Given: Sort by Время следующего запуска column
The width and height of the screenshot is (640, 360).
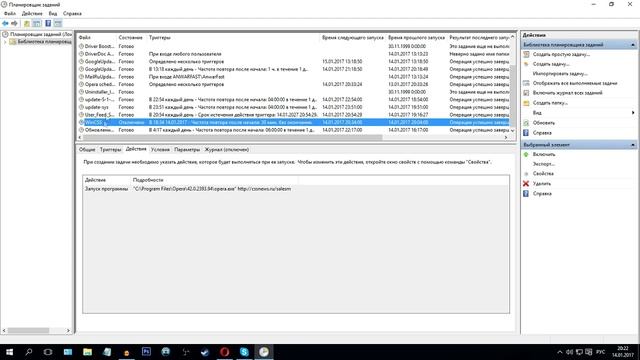Looking at the screenshot, I should point(353,38).
